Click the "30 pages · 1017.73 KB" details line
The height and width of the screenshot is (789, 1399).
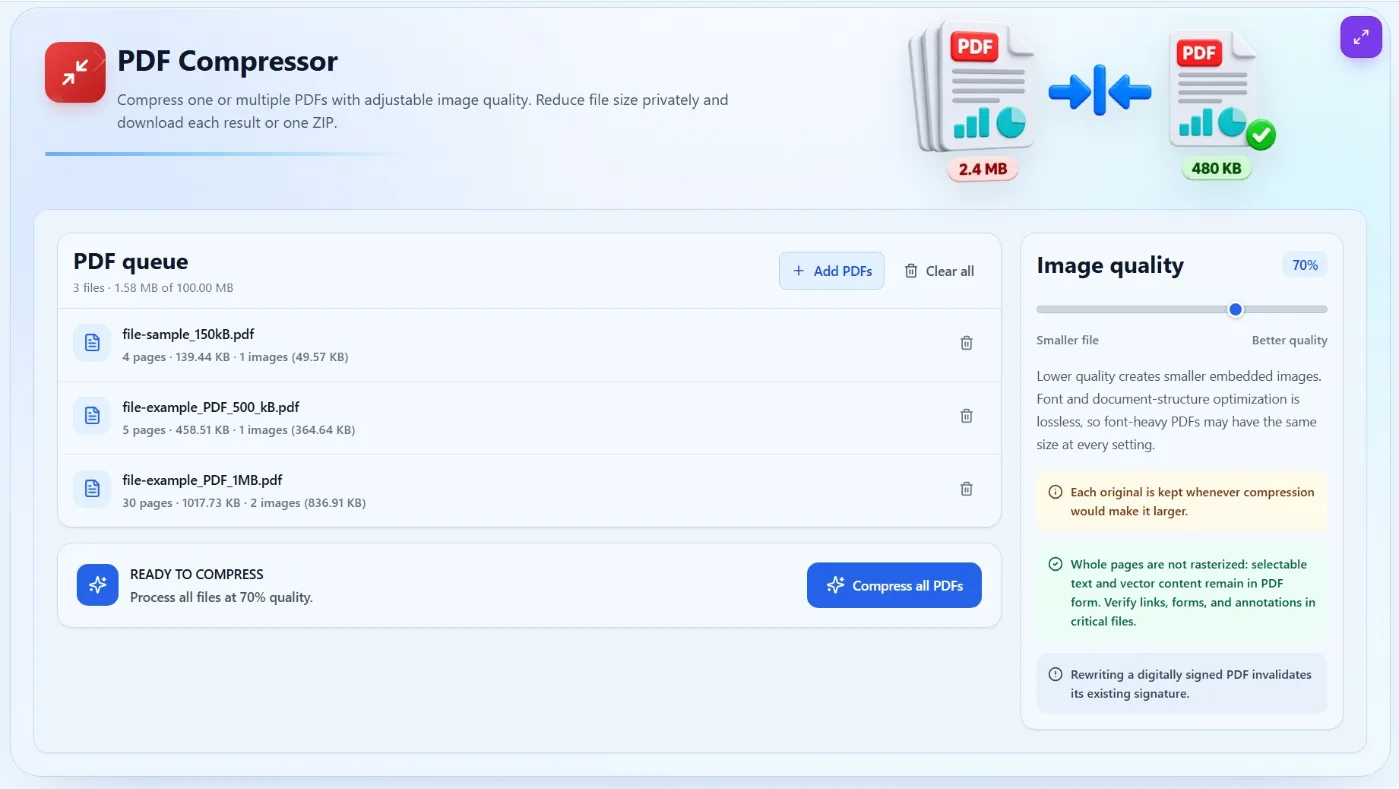point(244,503)
